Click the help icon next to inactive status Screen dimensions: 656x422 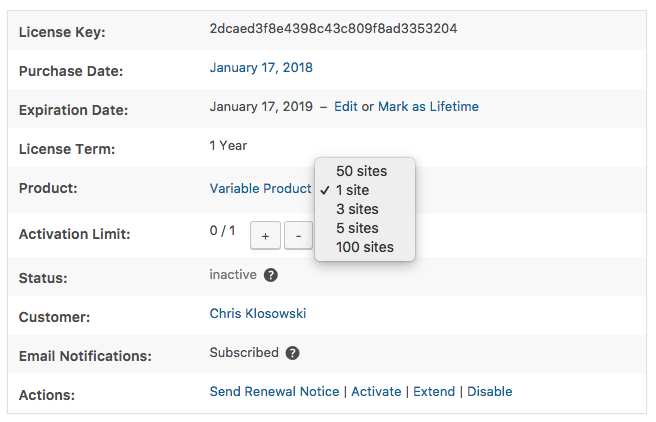[x=271, y=275]
